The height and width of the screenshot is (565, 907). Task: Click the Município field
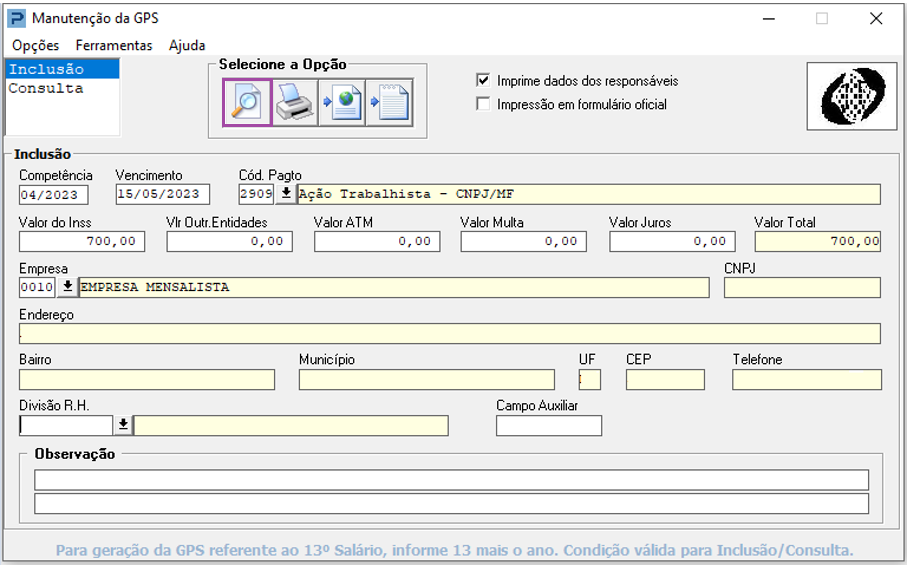427,379
